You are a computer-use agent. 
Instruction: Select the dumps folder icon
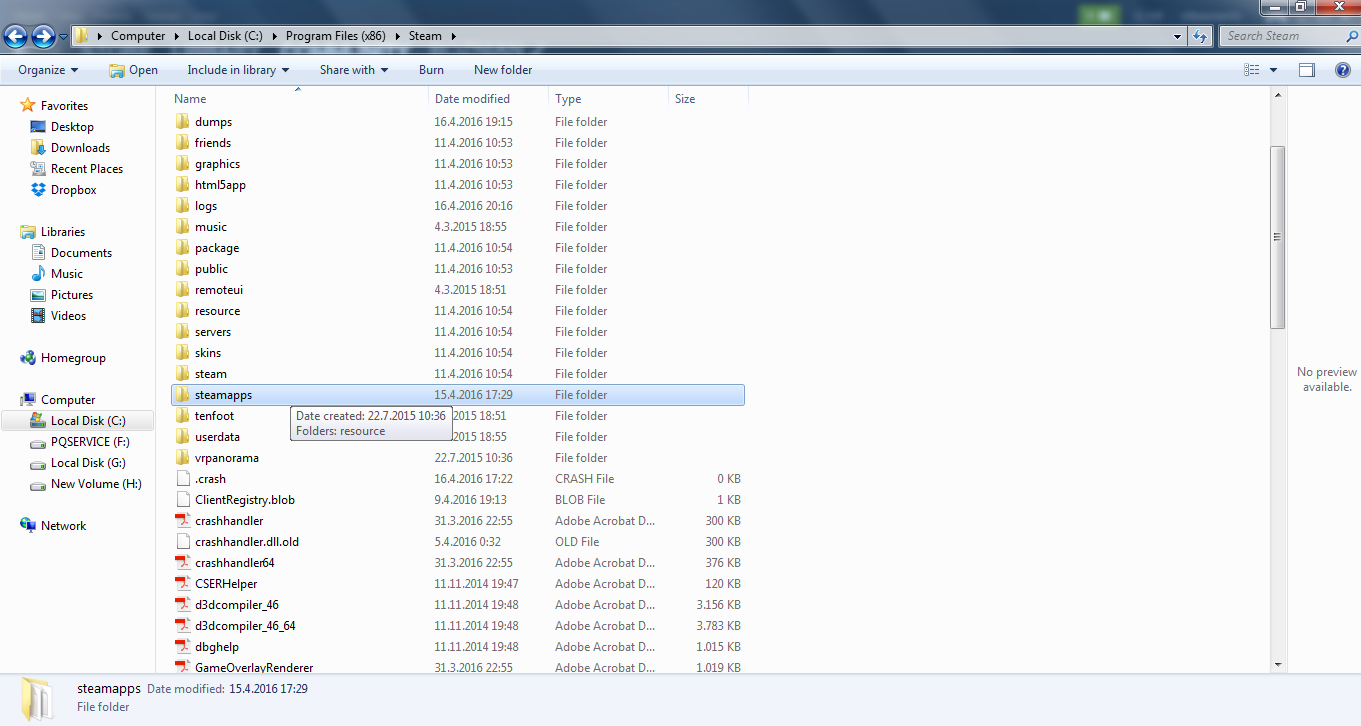coord(182,122)
